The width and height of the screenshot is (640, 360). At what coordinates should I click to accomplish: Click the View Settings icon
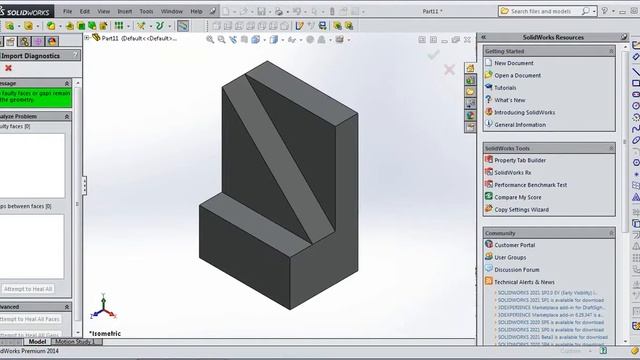(x=339, y=40)
